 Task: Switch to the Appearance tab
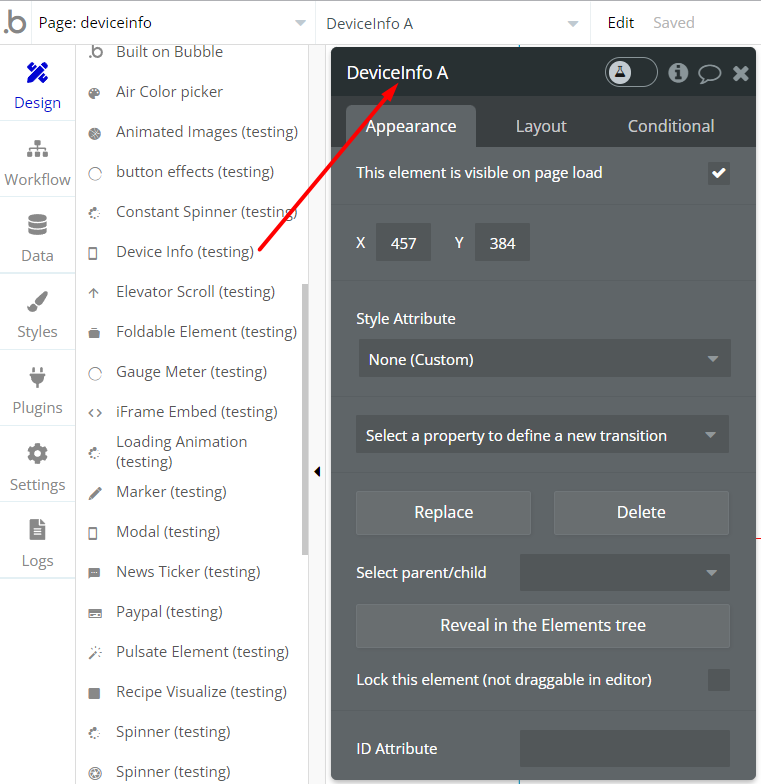click(410, 126)
